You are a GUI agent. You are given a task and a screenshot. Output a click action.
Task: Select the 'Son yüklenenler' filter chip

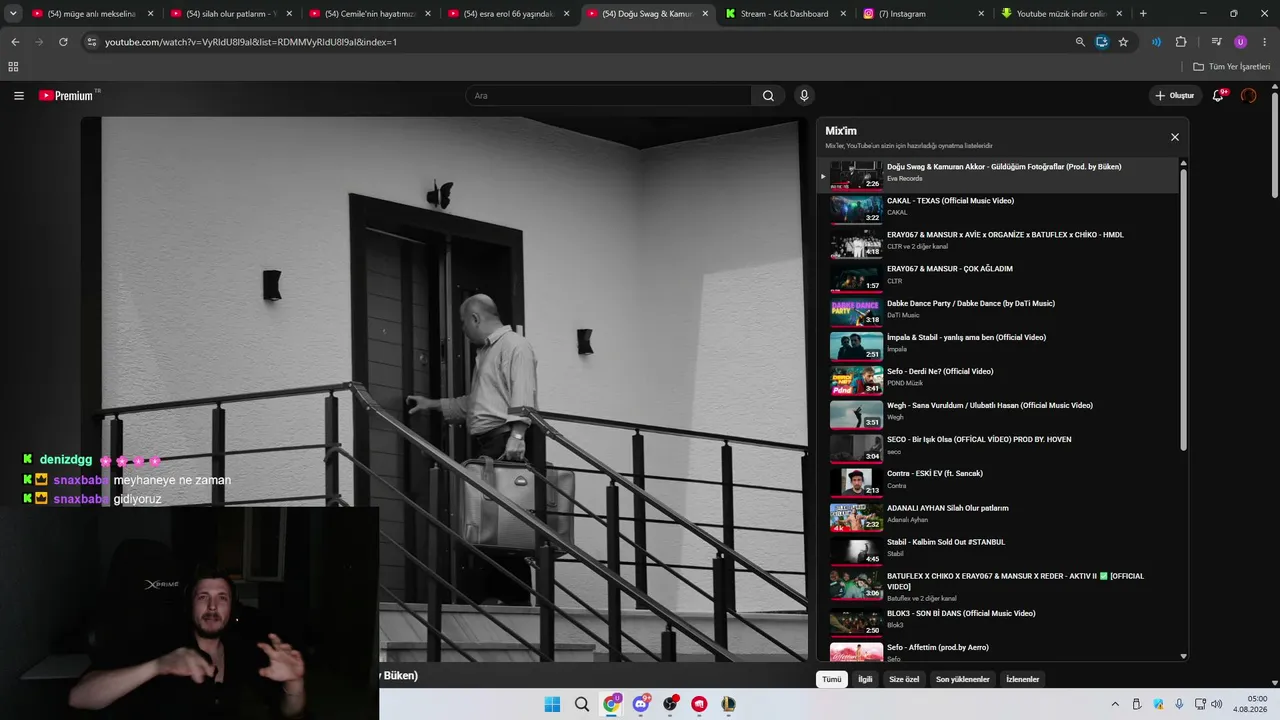(962, 679)
